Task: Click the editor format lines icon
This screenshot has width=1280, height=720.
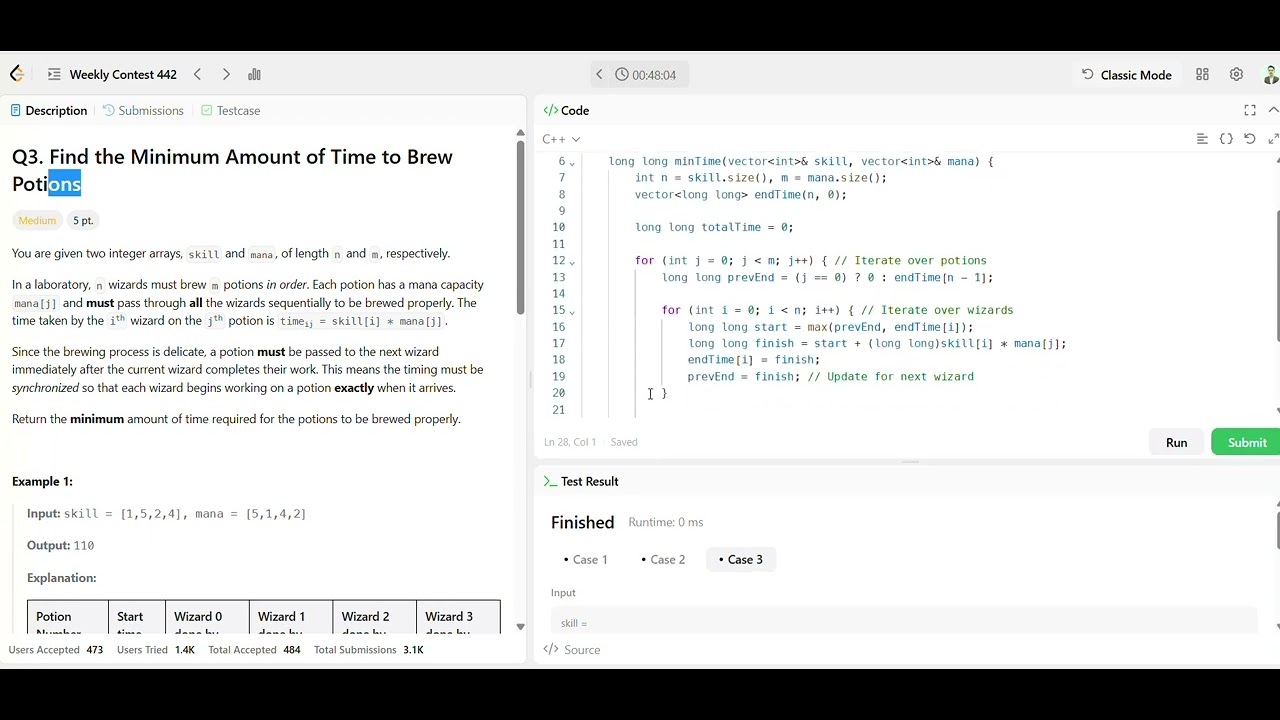Action: (x=1202, y=139)
